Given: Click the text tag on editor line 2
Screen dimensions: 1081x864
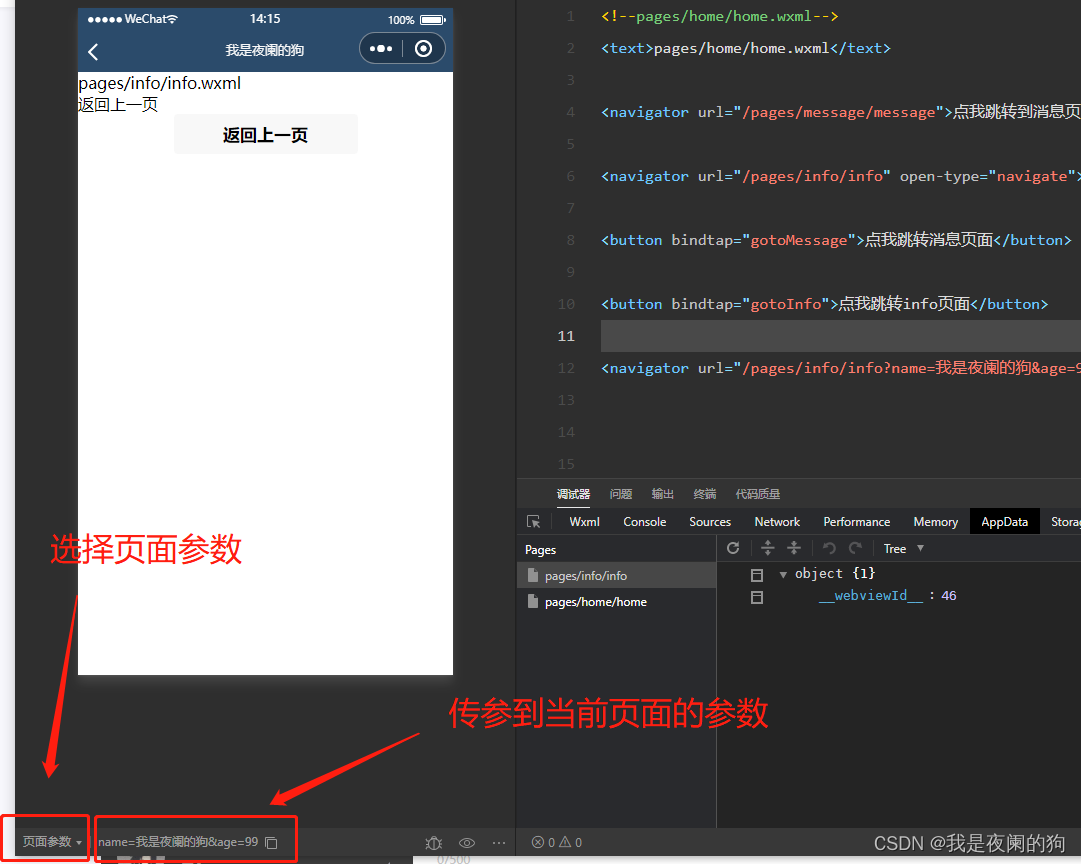Looking at the screenshot, I should pos(746,48).
